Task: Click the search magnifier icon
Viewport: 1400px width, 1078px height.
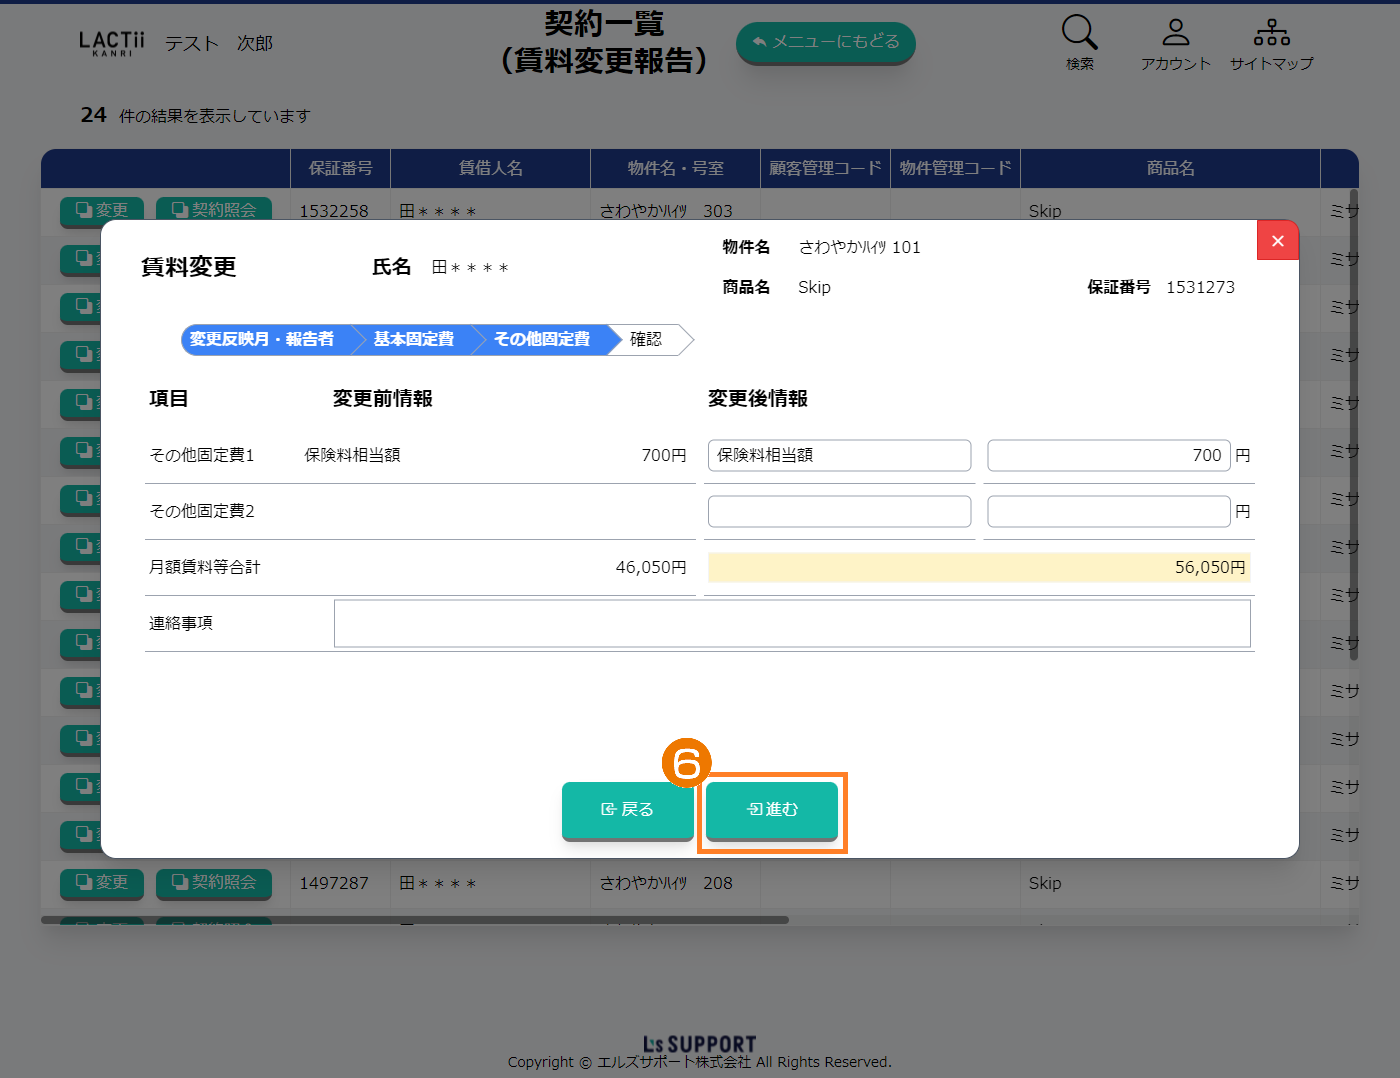Action: point(1079,34)
